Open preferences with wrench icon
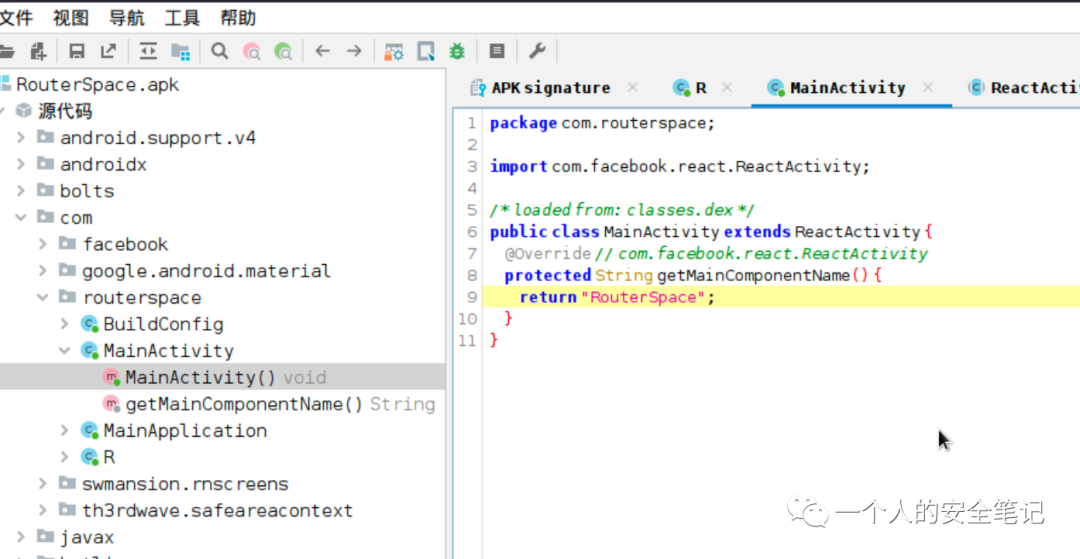This screenshot has height=559, width=1080. point(537,51)
